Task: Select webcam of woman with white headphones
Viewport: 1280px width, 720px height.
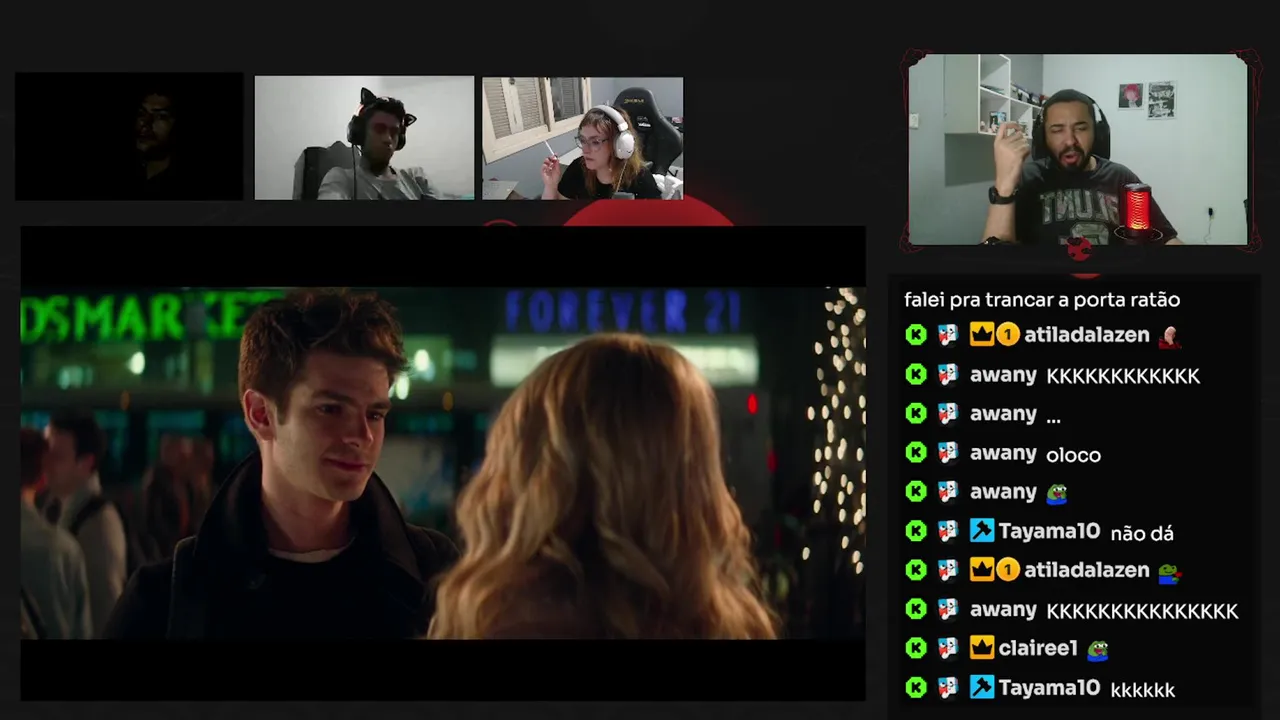Action: tap(582, 138)
